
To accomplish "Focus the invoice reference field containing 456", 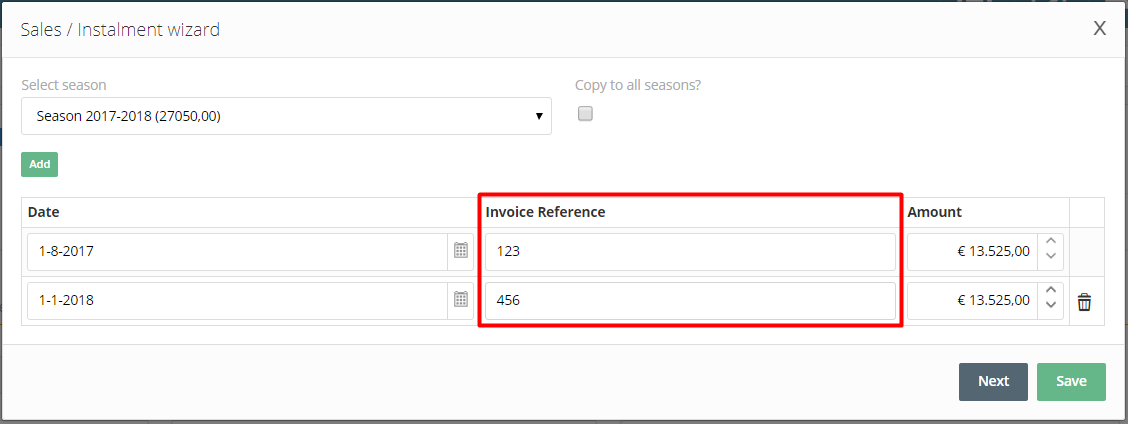I will [691, 301].
